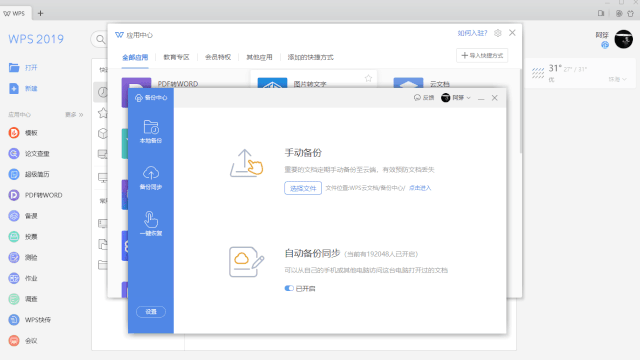Click the 导入快捷方式 button
This screenshot has height=360, width=640.
(x=482, y=56)
